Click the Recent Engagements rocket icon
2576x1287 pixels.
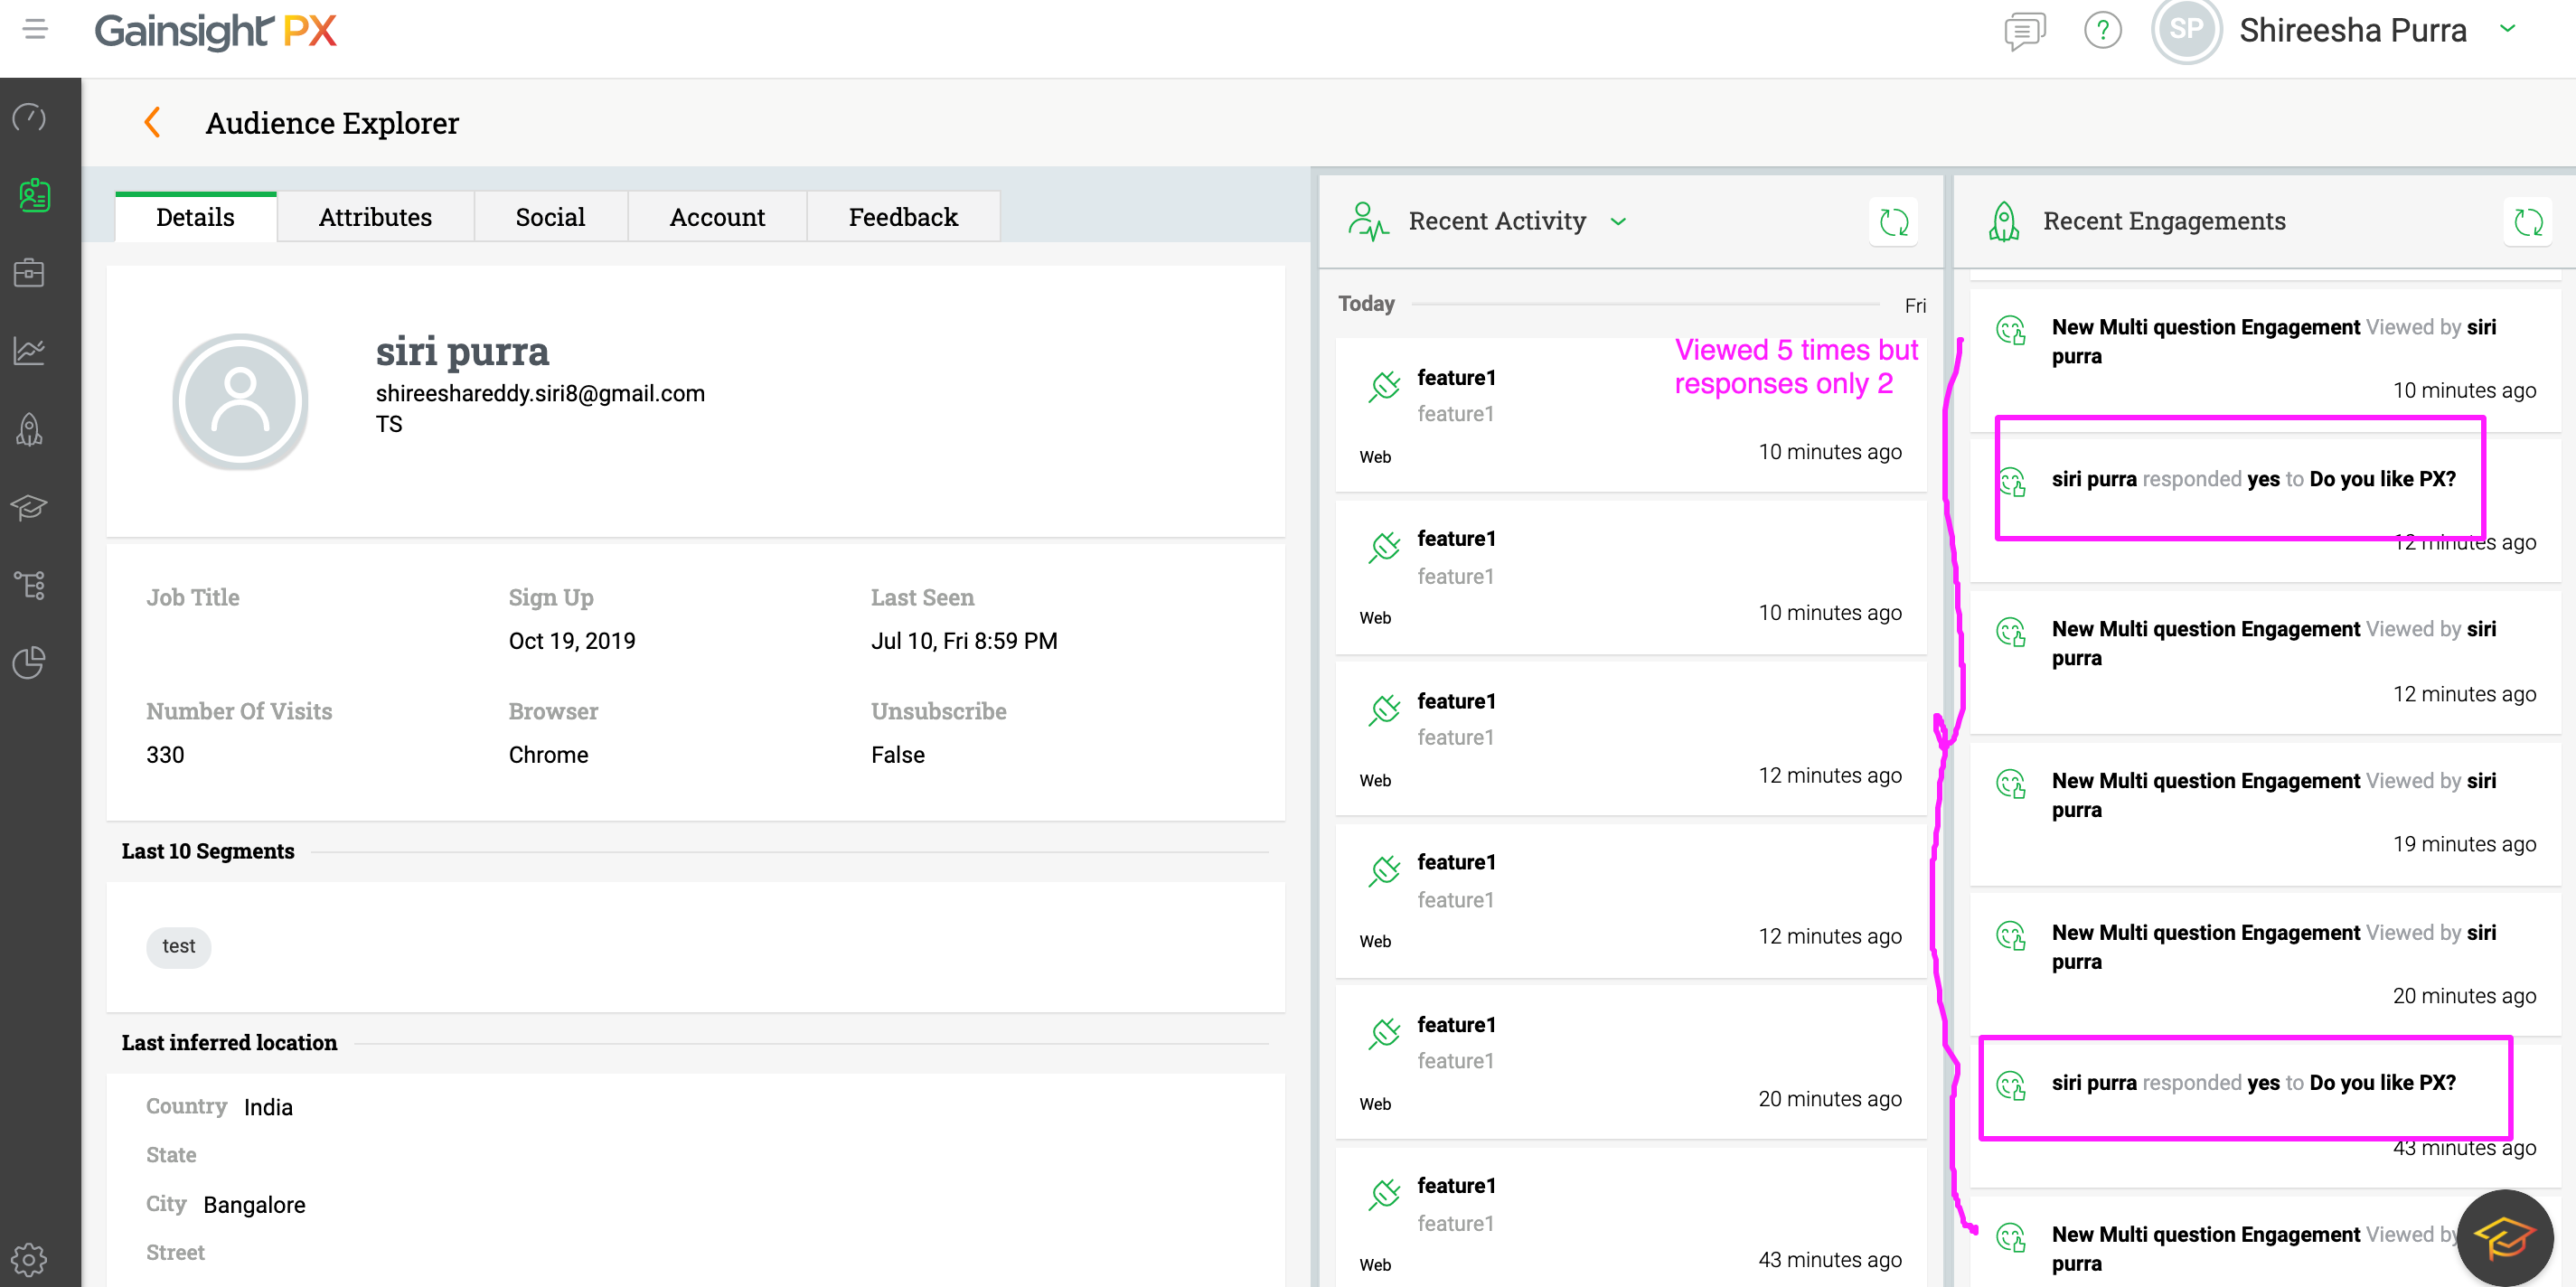(x=2004, y=222)
